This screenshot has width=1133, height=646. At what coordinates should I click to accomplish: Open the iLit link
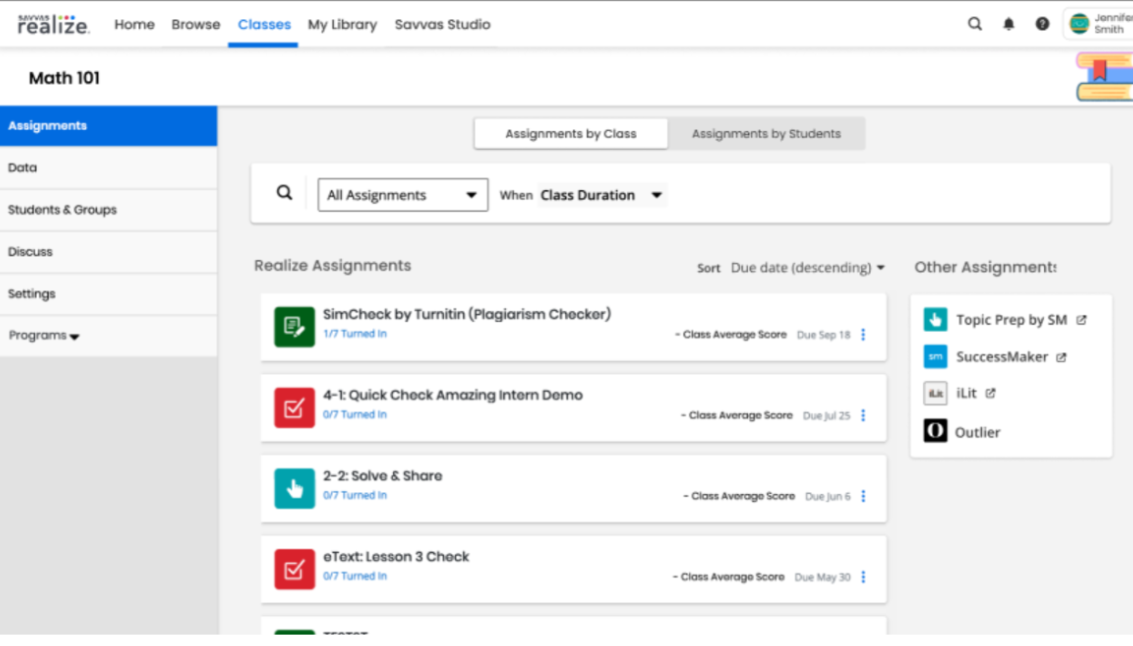pos(966,393)
